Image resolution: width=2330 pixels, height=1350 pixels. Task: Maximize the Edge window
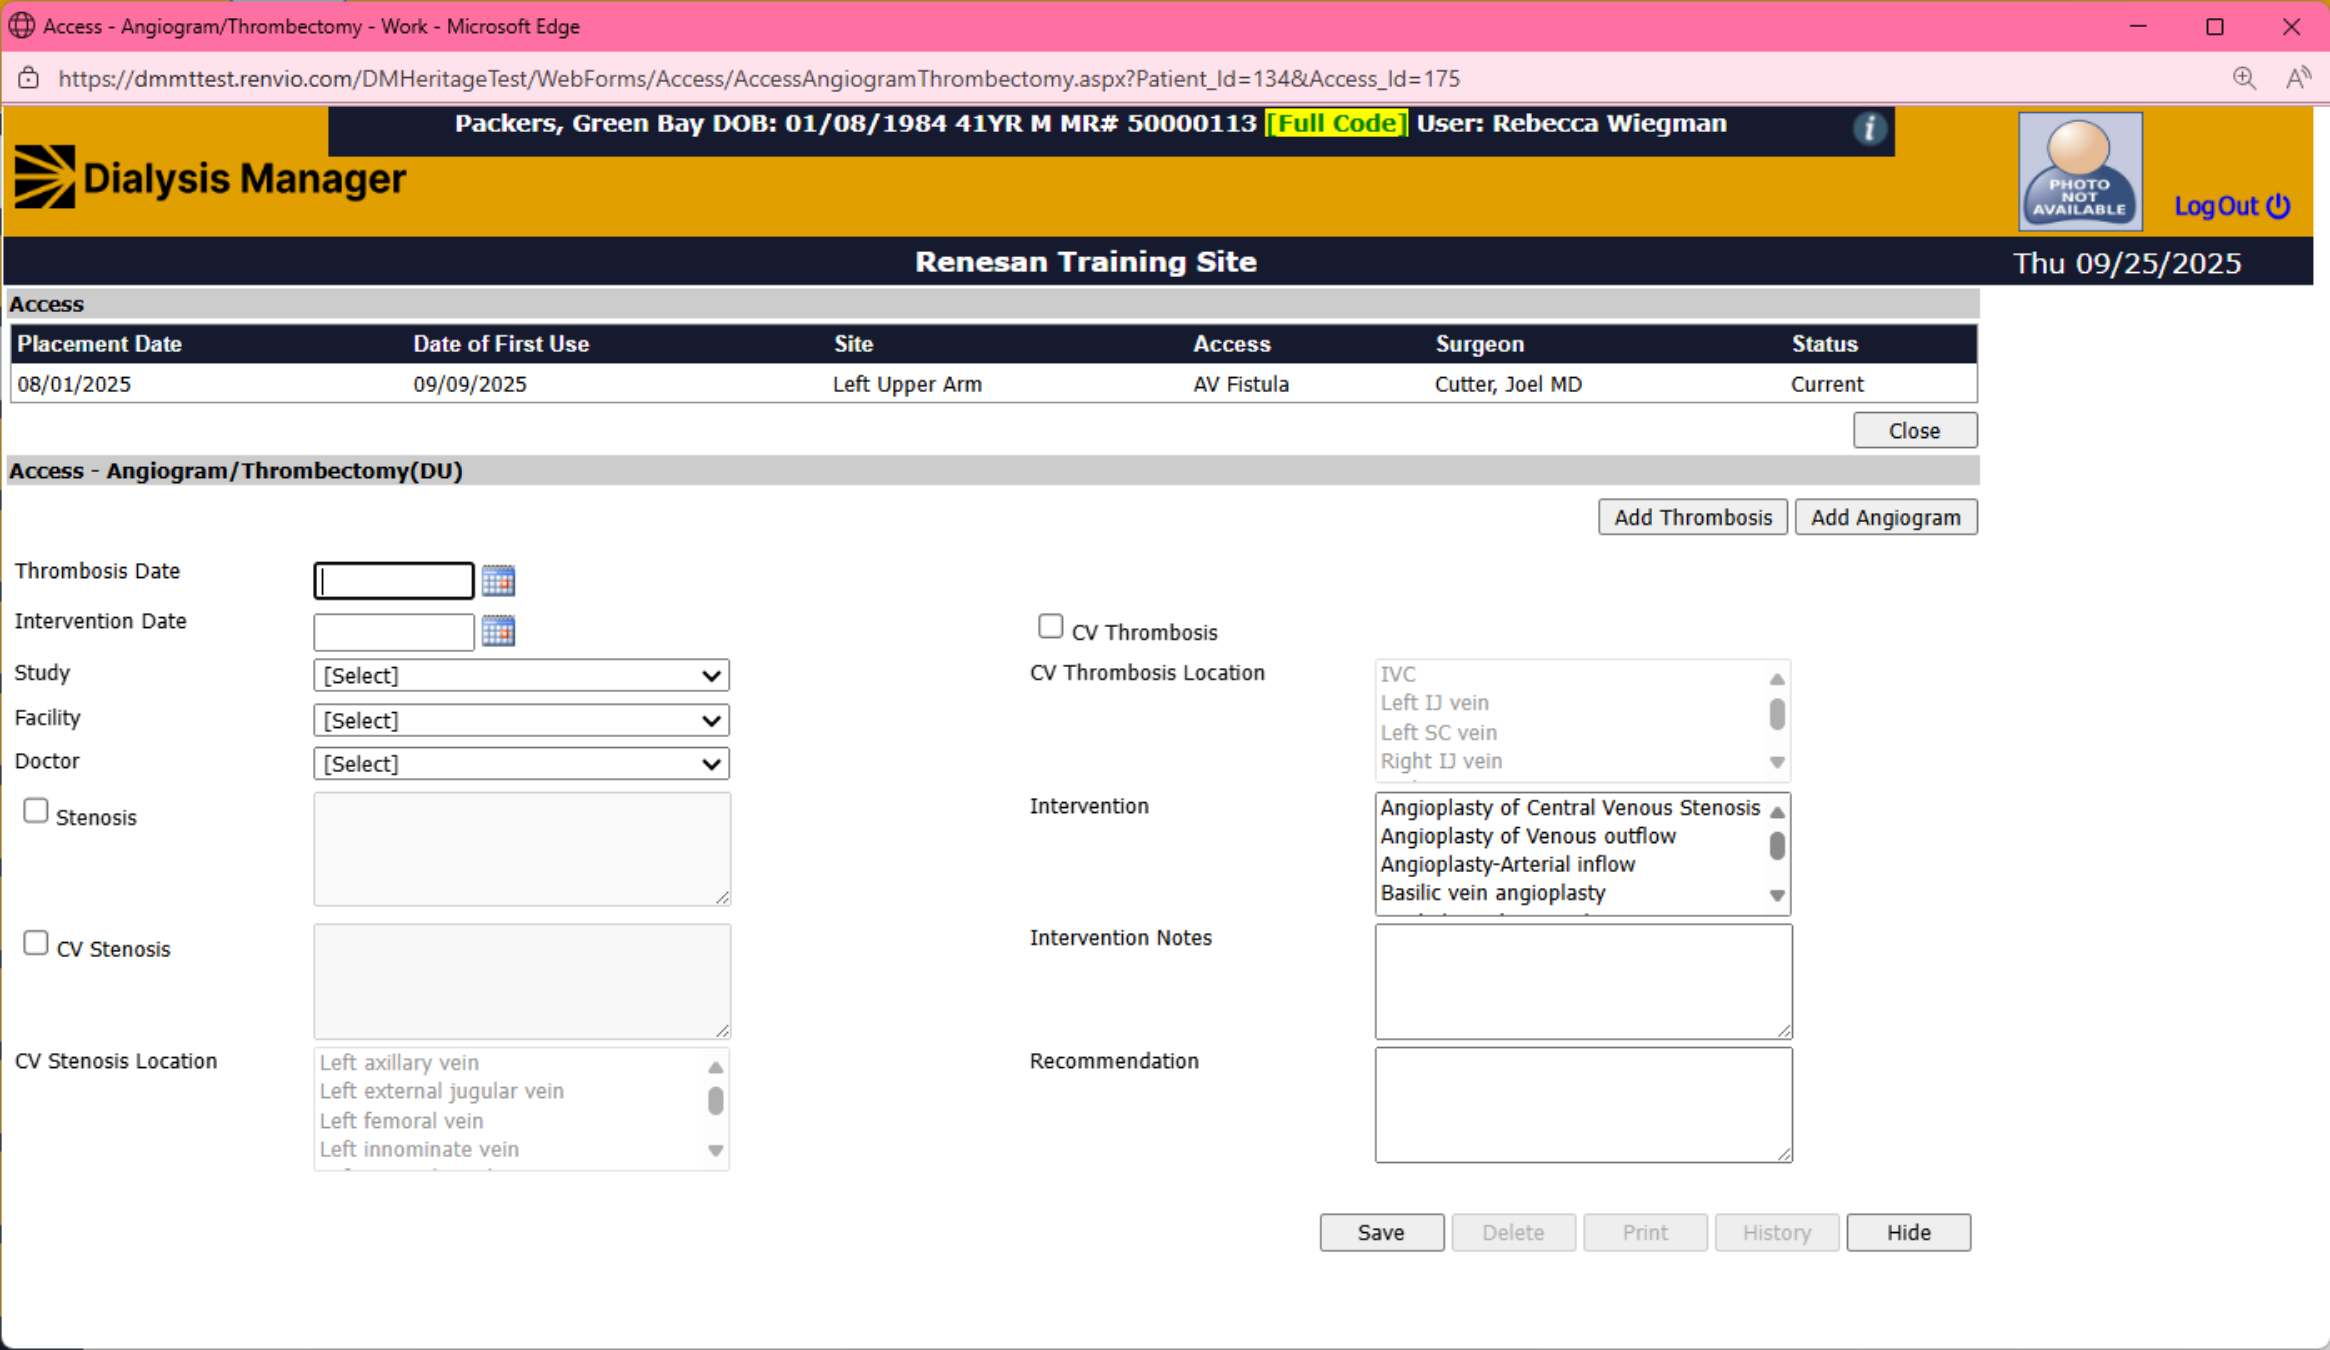2214,27
